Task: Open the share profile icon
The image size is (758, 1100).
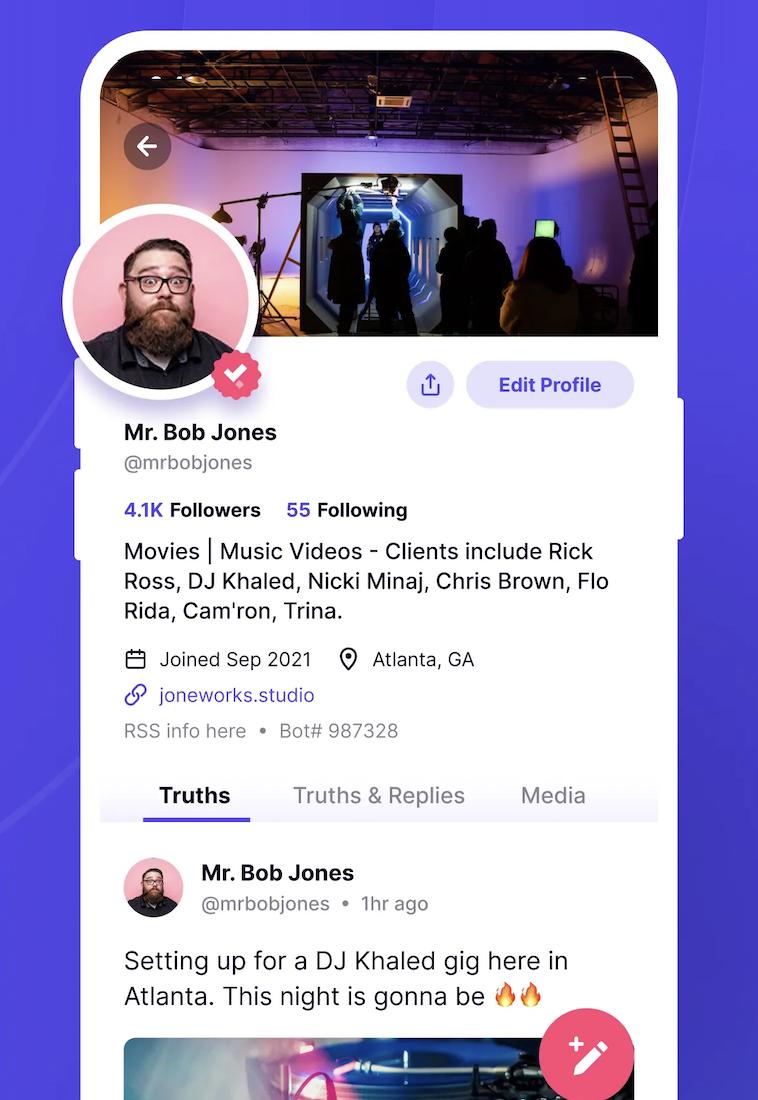Action: tap(430, 384)
